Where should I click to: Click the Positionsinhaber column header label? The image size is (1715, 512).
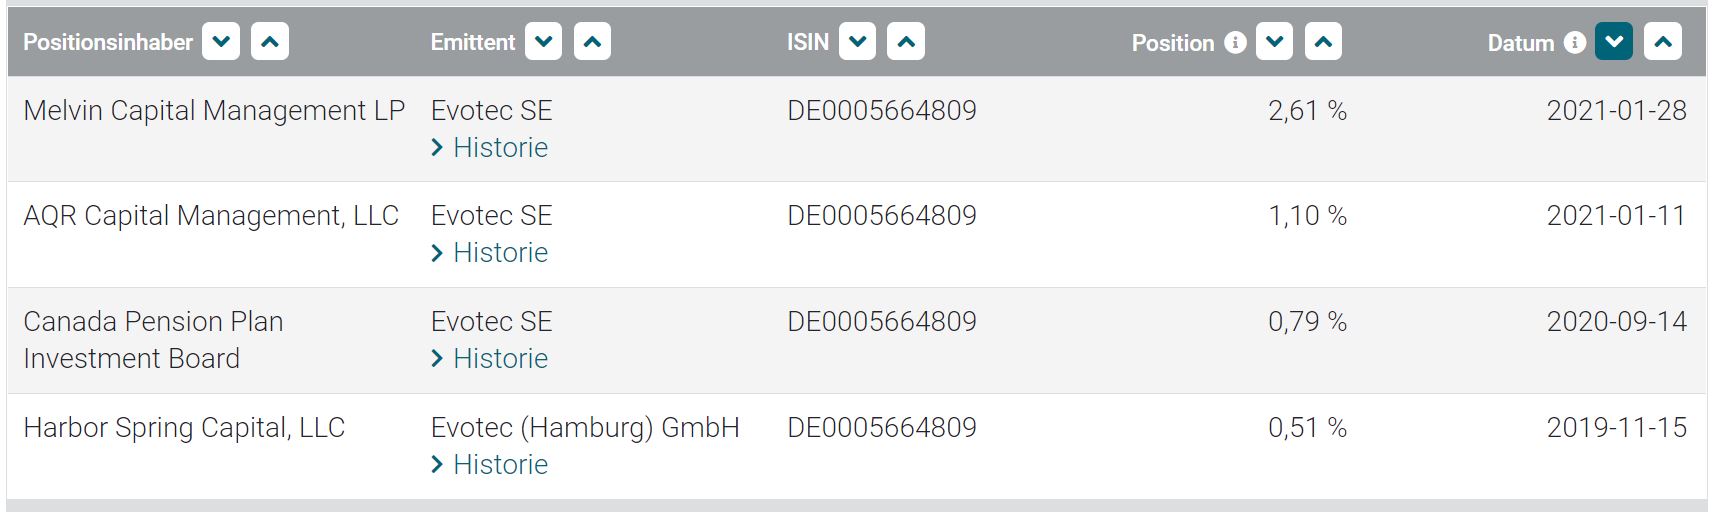pos(108,42)
